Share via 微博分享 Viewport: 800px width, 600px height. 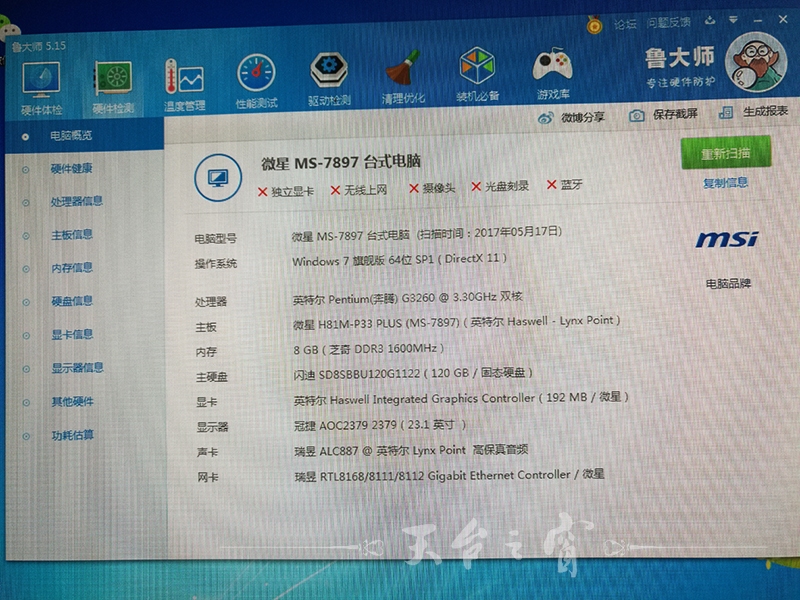571,117
